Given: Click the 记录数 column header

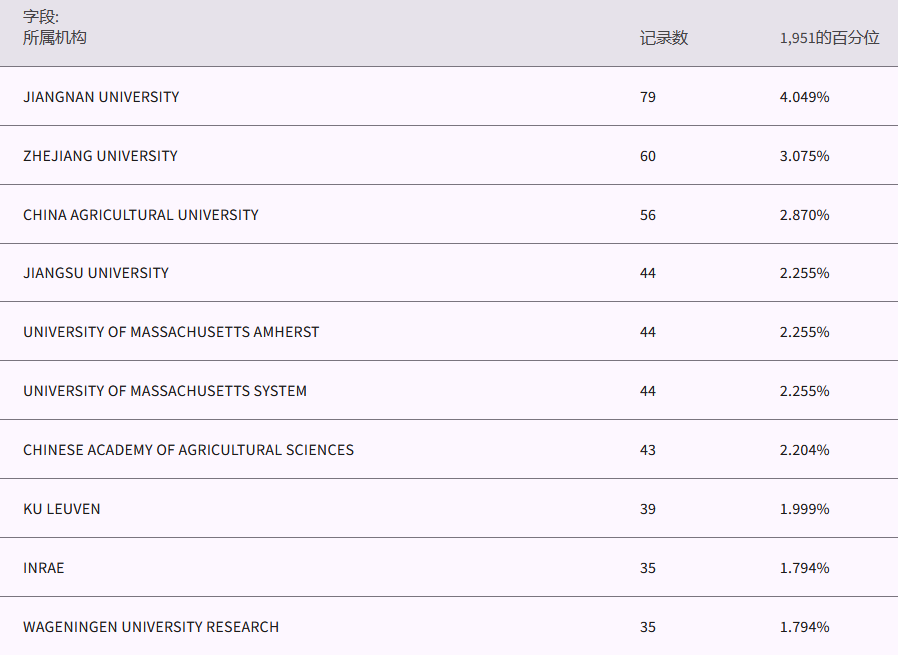Looking at the screenshot, I should click(x=664, y=38).
